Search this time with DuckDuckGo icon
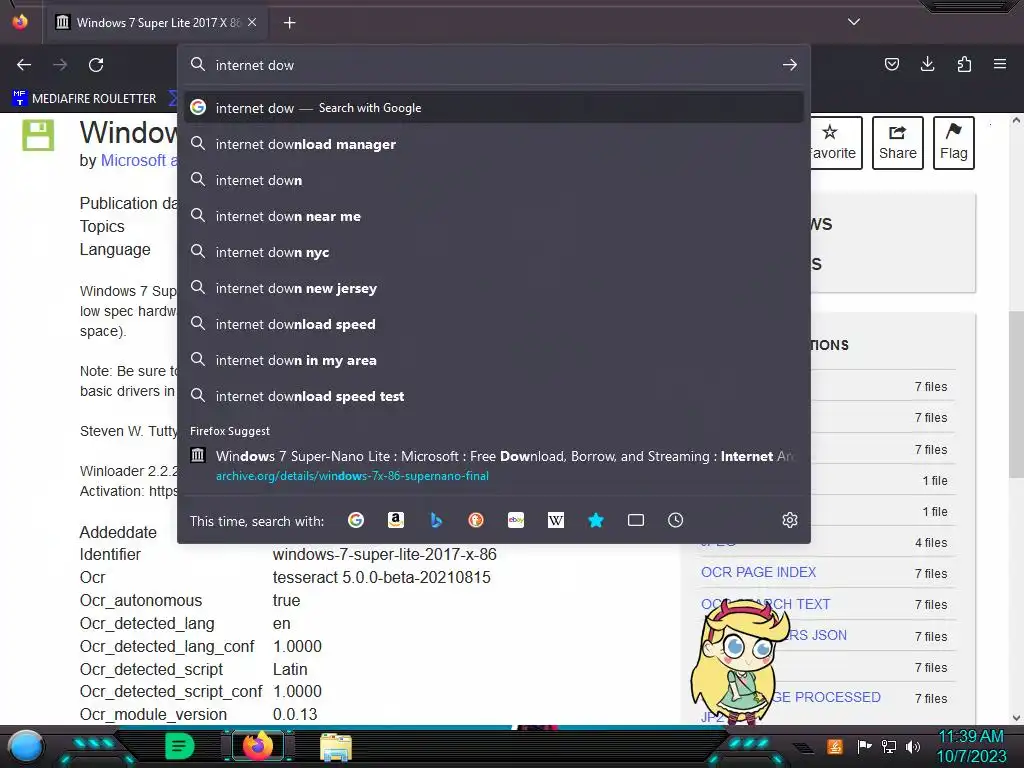1024x768 pixels. click(476, 520)
